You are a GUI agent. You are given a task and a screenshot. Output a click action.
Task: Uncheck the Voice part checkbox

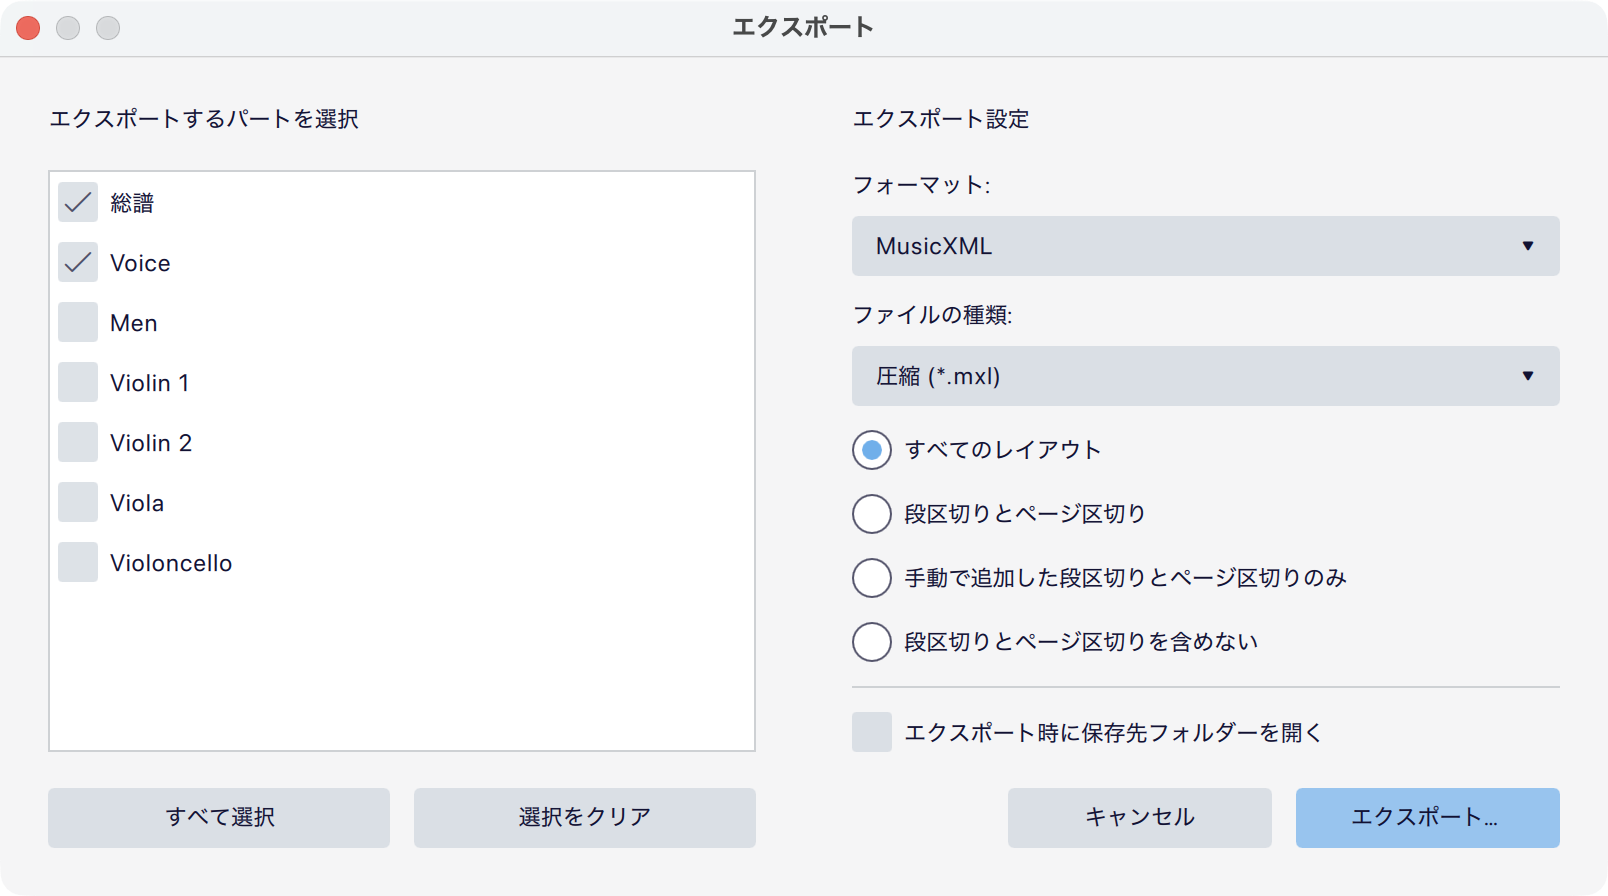point(78,263)
